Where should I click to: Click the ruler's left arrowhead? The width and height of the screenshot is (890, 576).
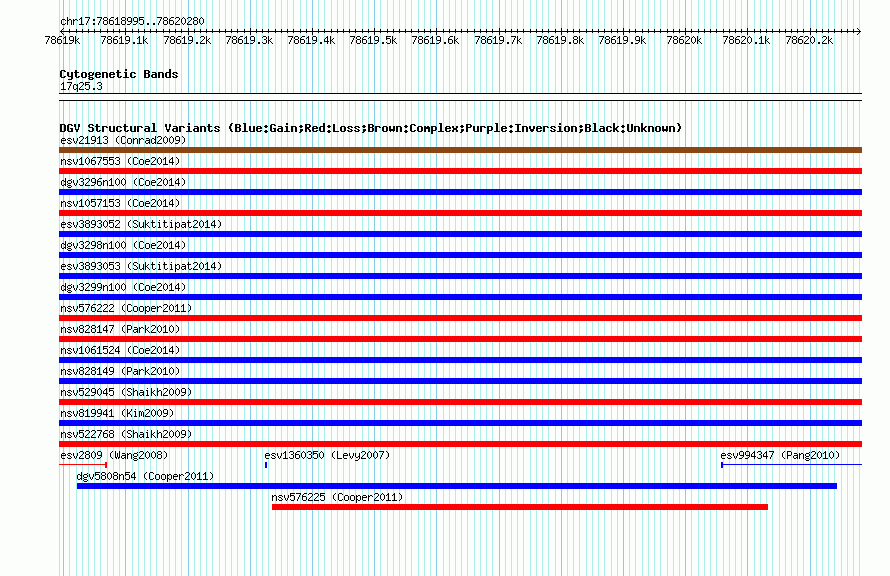coord(62,31)
